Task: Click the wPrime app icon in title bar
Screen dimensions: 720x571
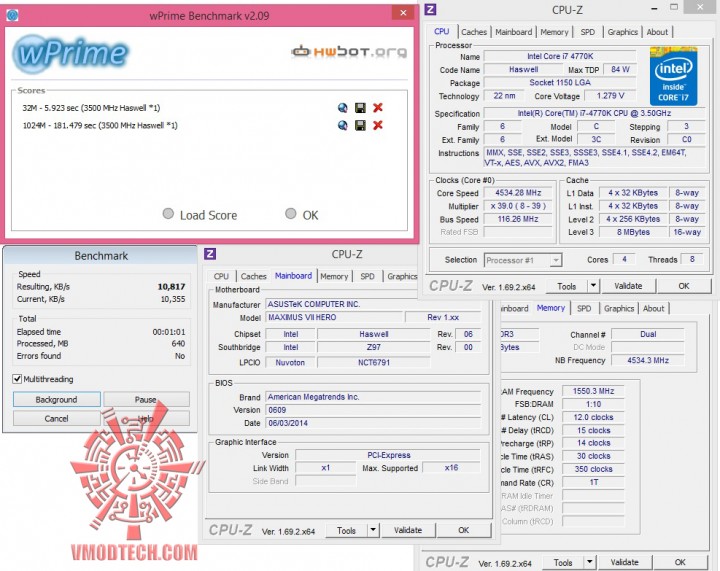Action: coord(12,16)
